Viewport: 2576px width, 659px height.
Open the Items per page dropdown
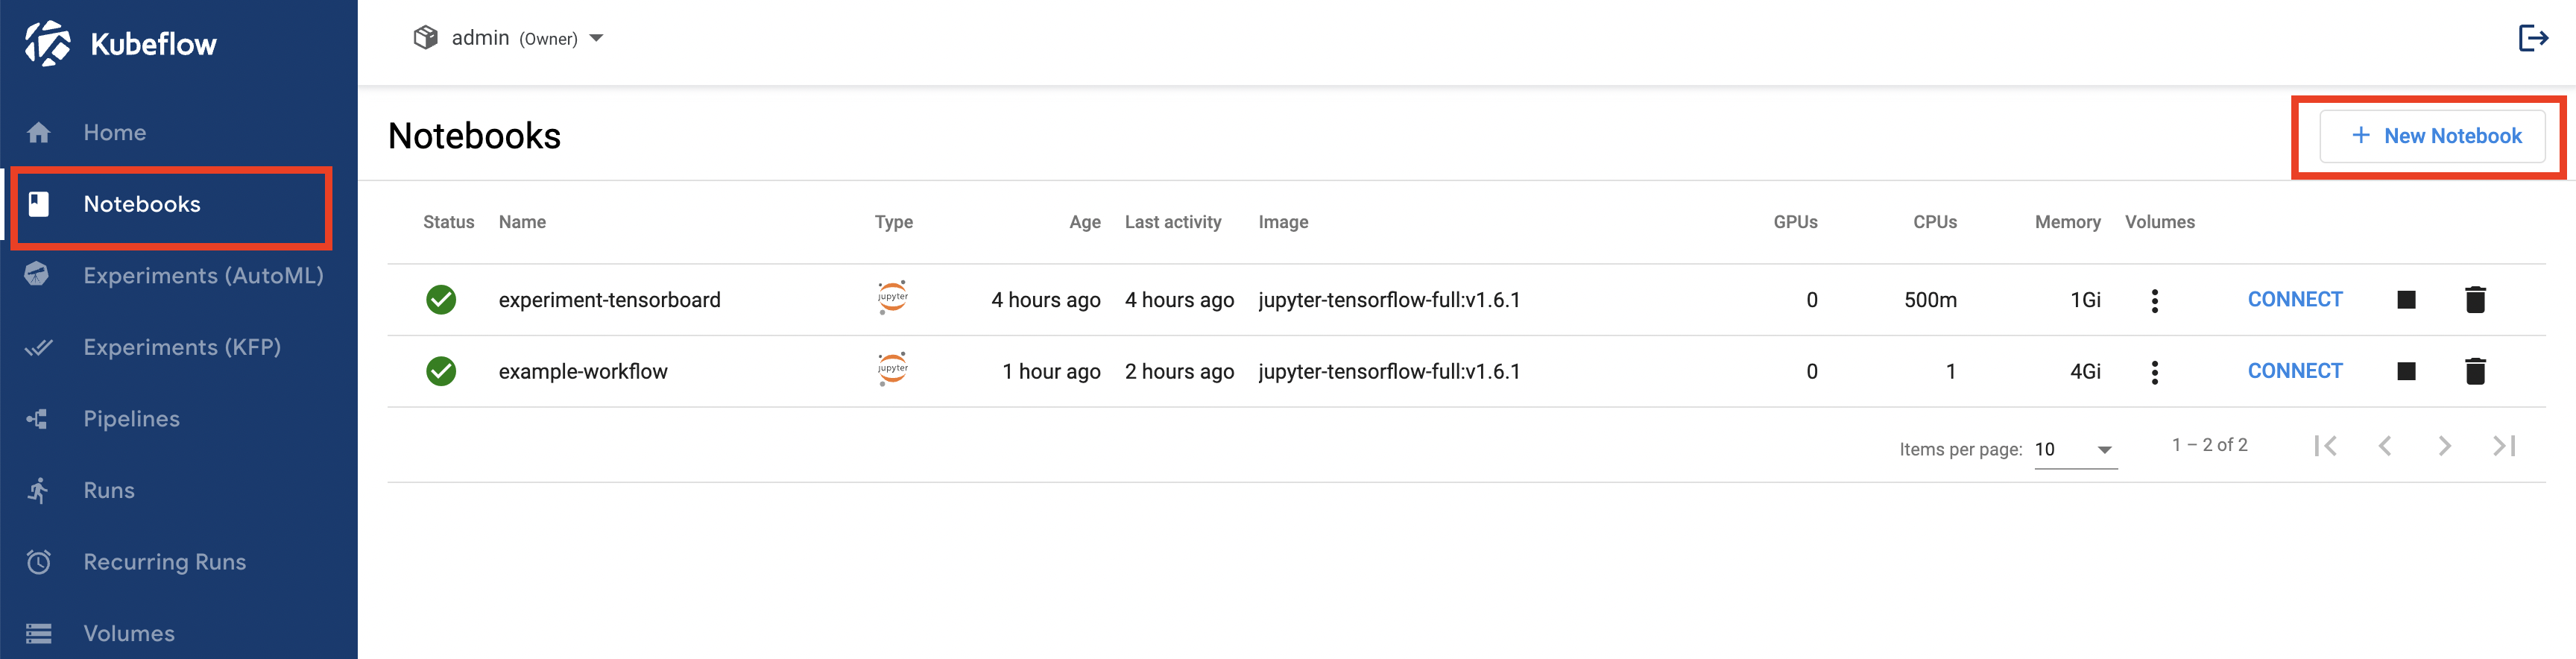click(x=2075, y=450)
